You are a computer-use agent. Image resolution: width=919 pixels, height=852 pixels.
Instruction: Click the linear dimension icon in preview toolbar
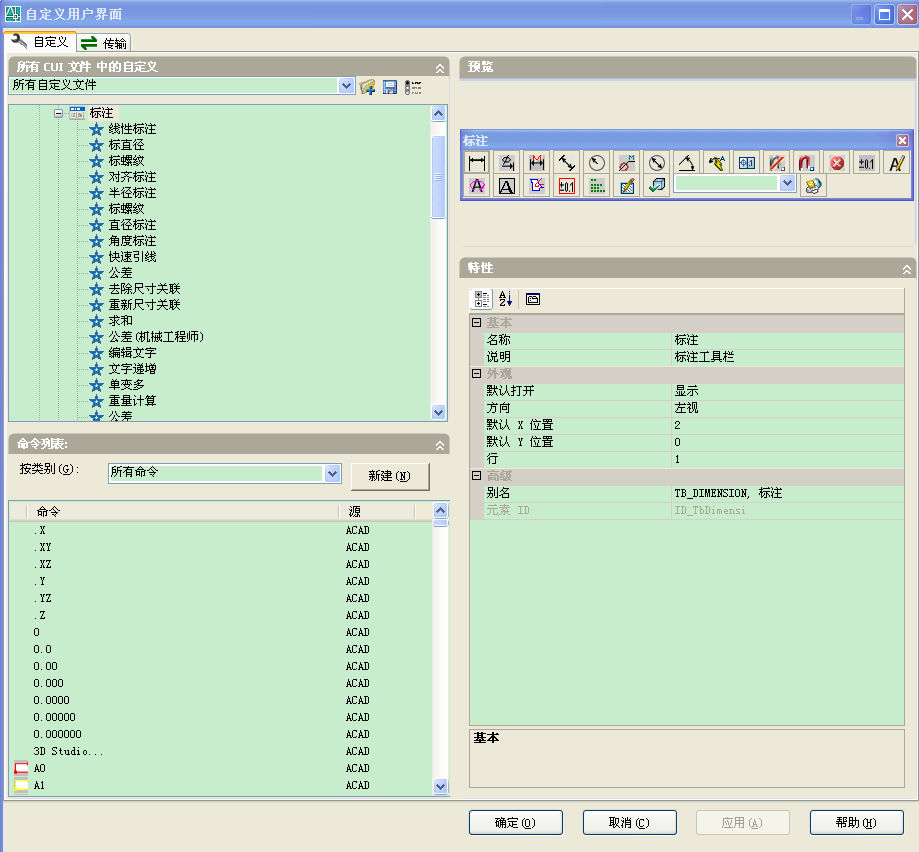pos(477,162)
